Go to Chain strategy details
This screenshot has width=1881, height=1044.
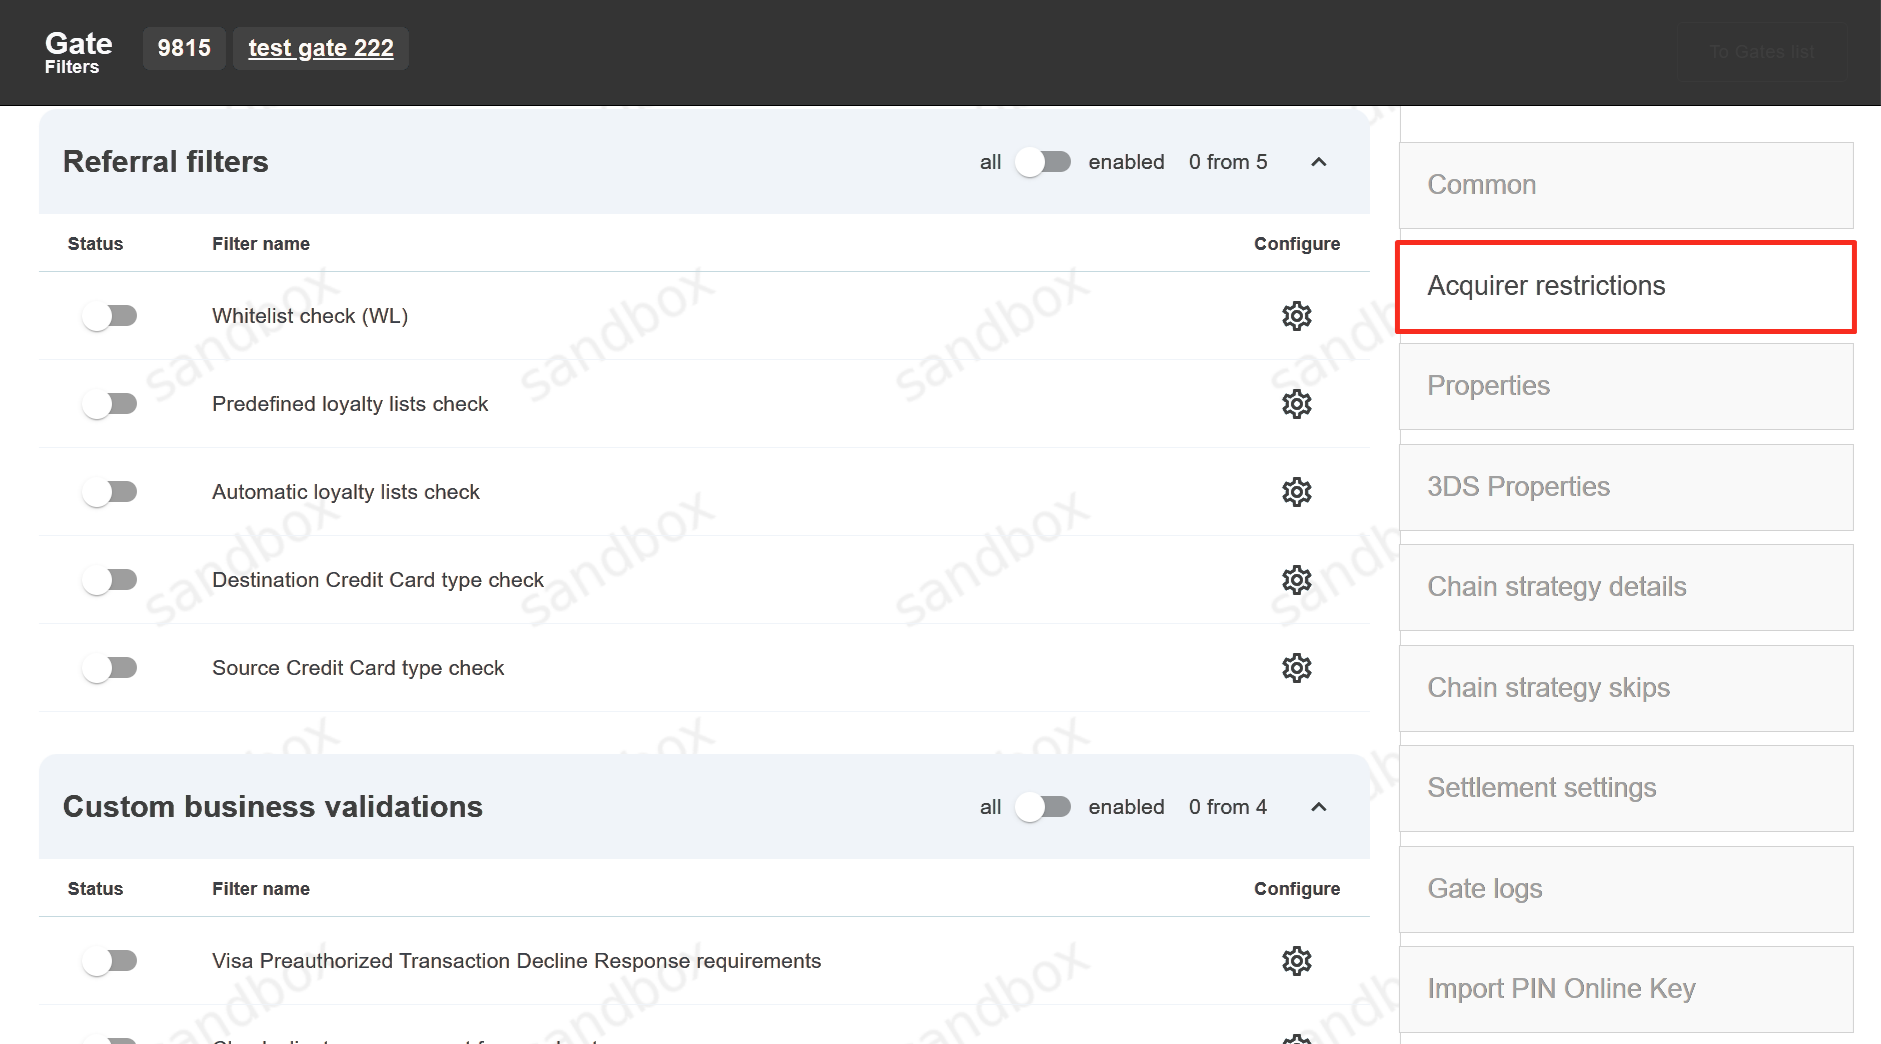(x=1625, y=587)
